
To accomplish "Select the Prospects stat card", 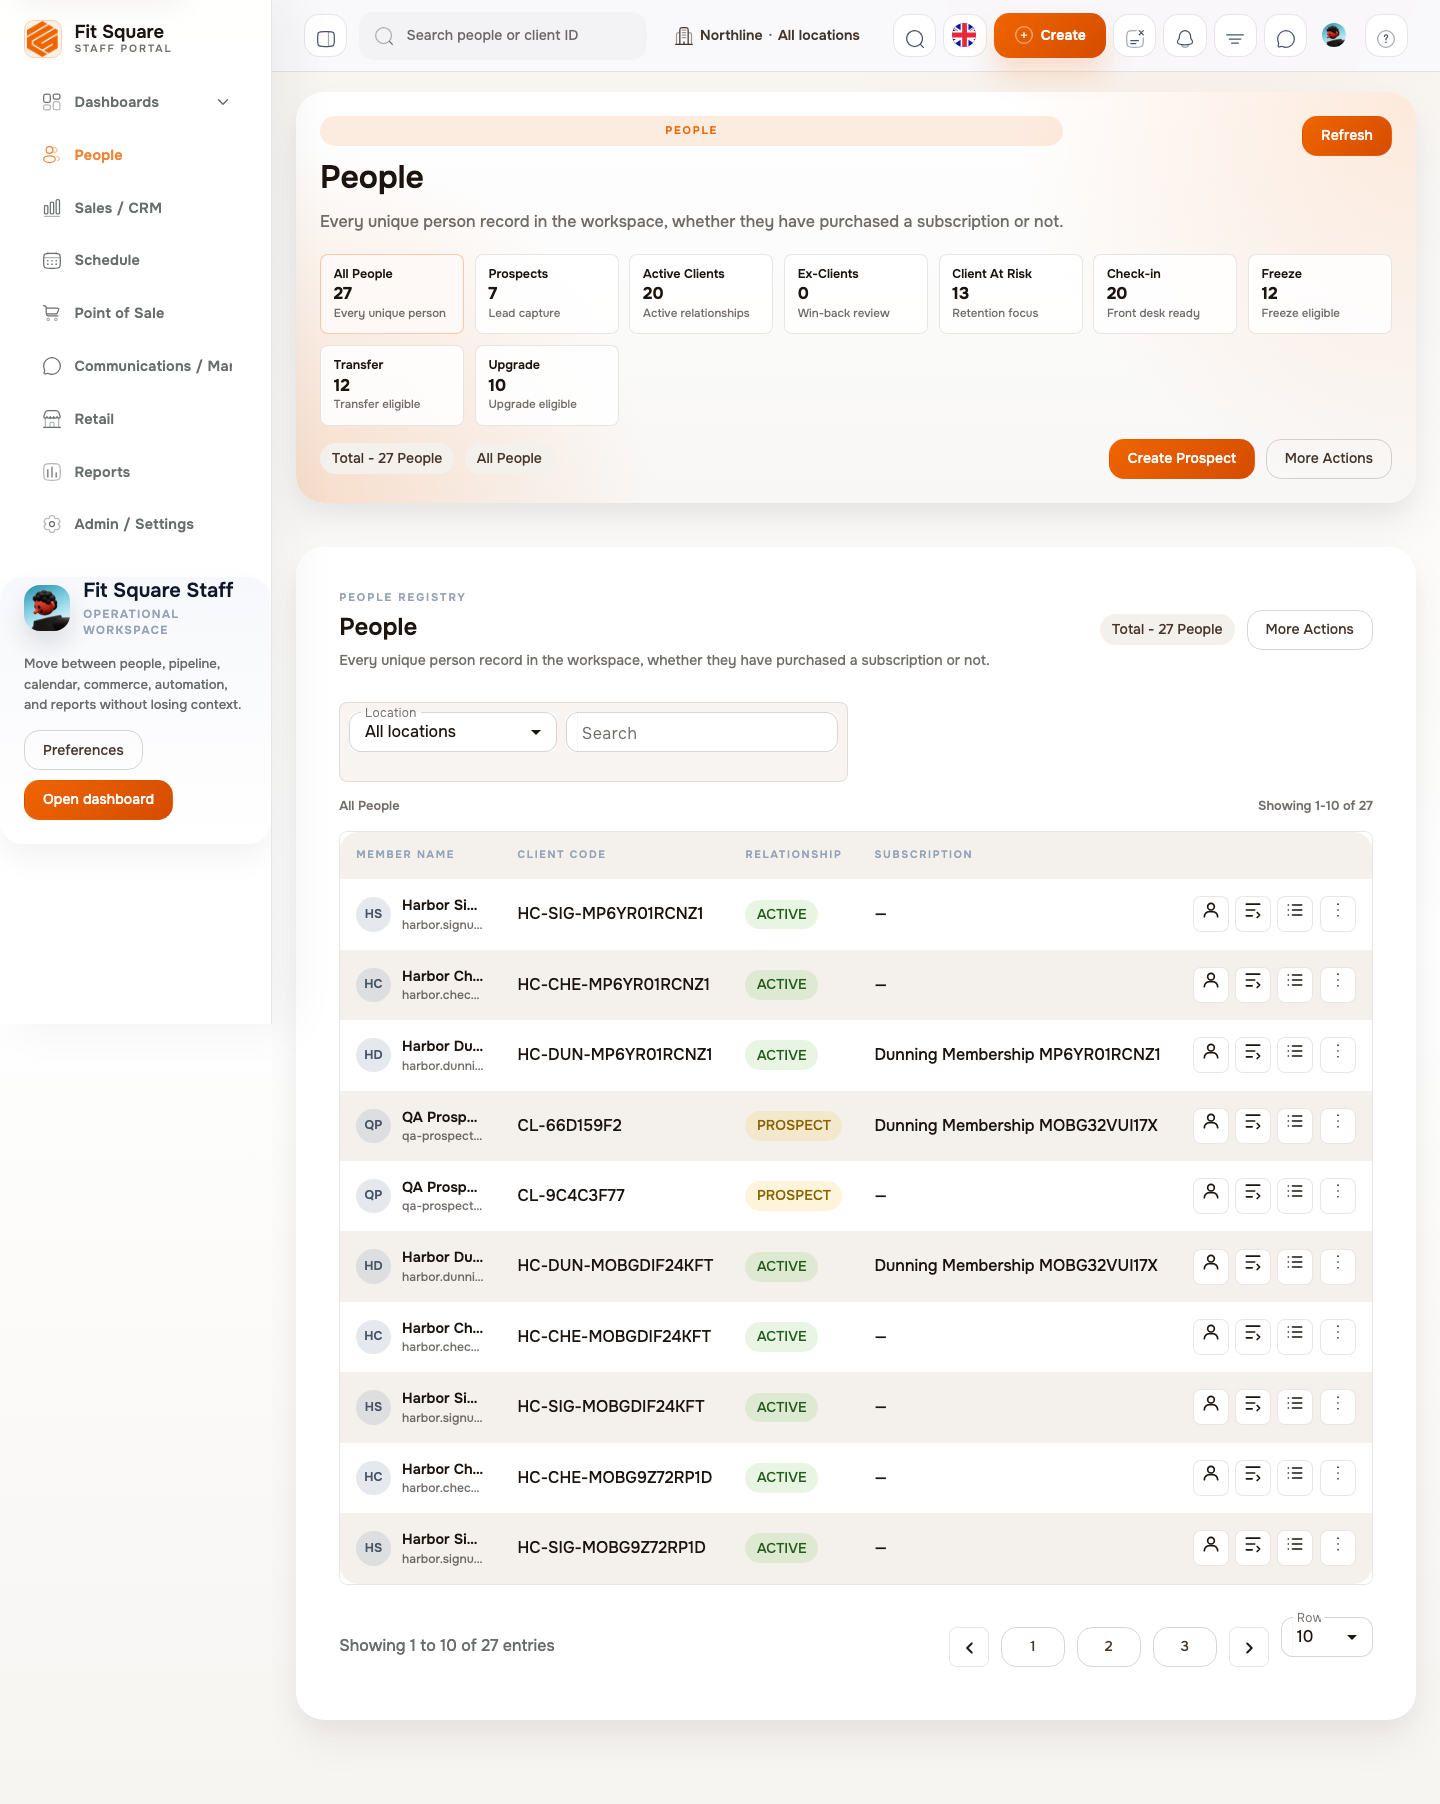I will point(546,294).
